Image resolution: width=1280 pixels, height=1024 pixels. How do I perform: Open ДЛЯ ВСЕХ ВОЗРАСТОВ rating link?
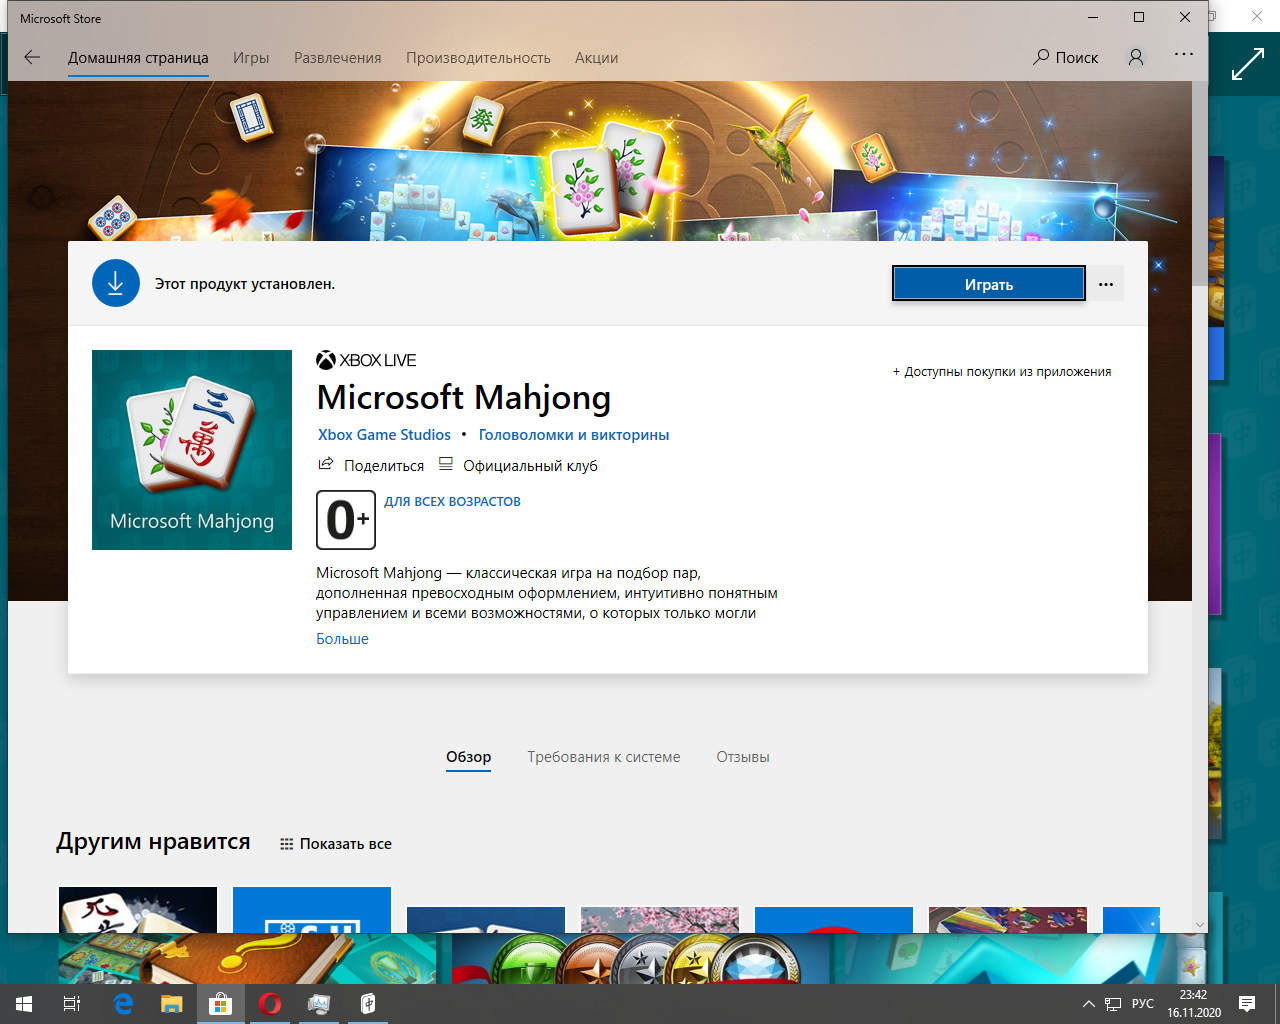click(x=452, y=502)
